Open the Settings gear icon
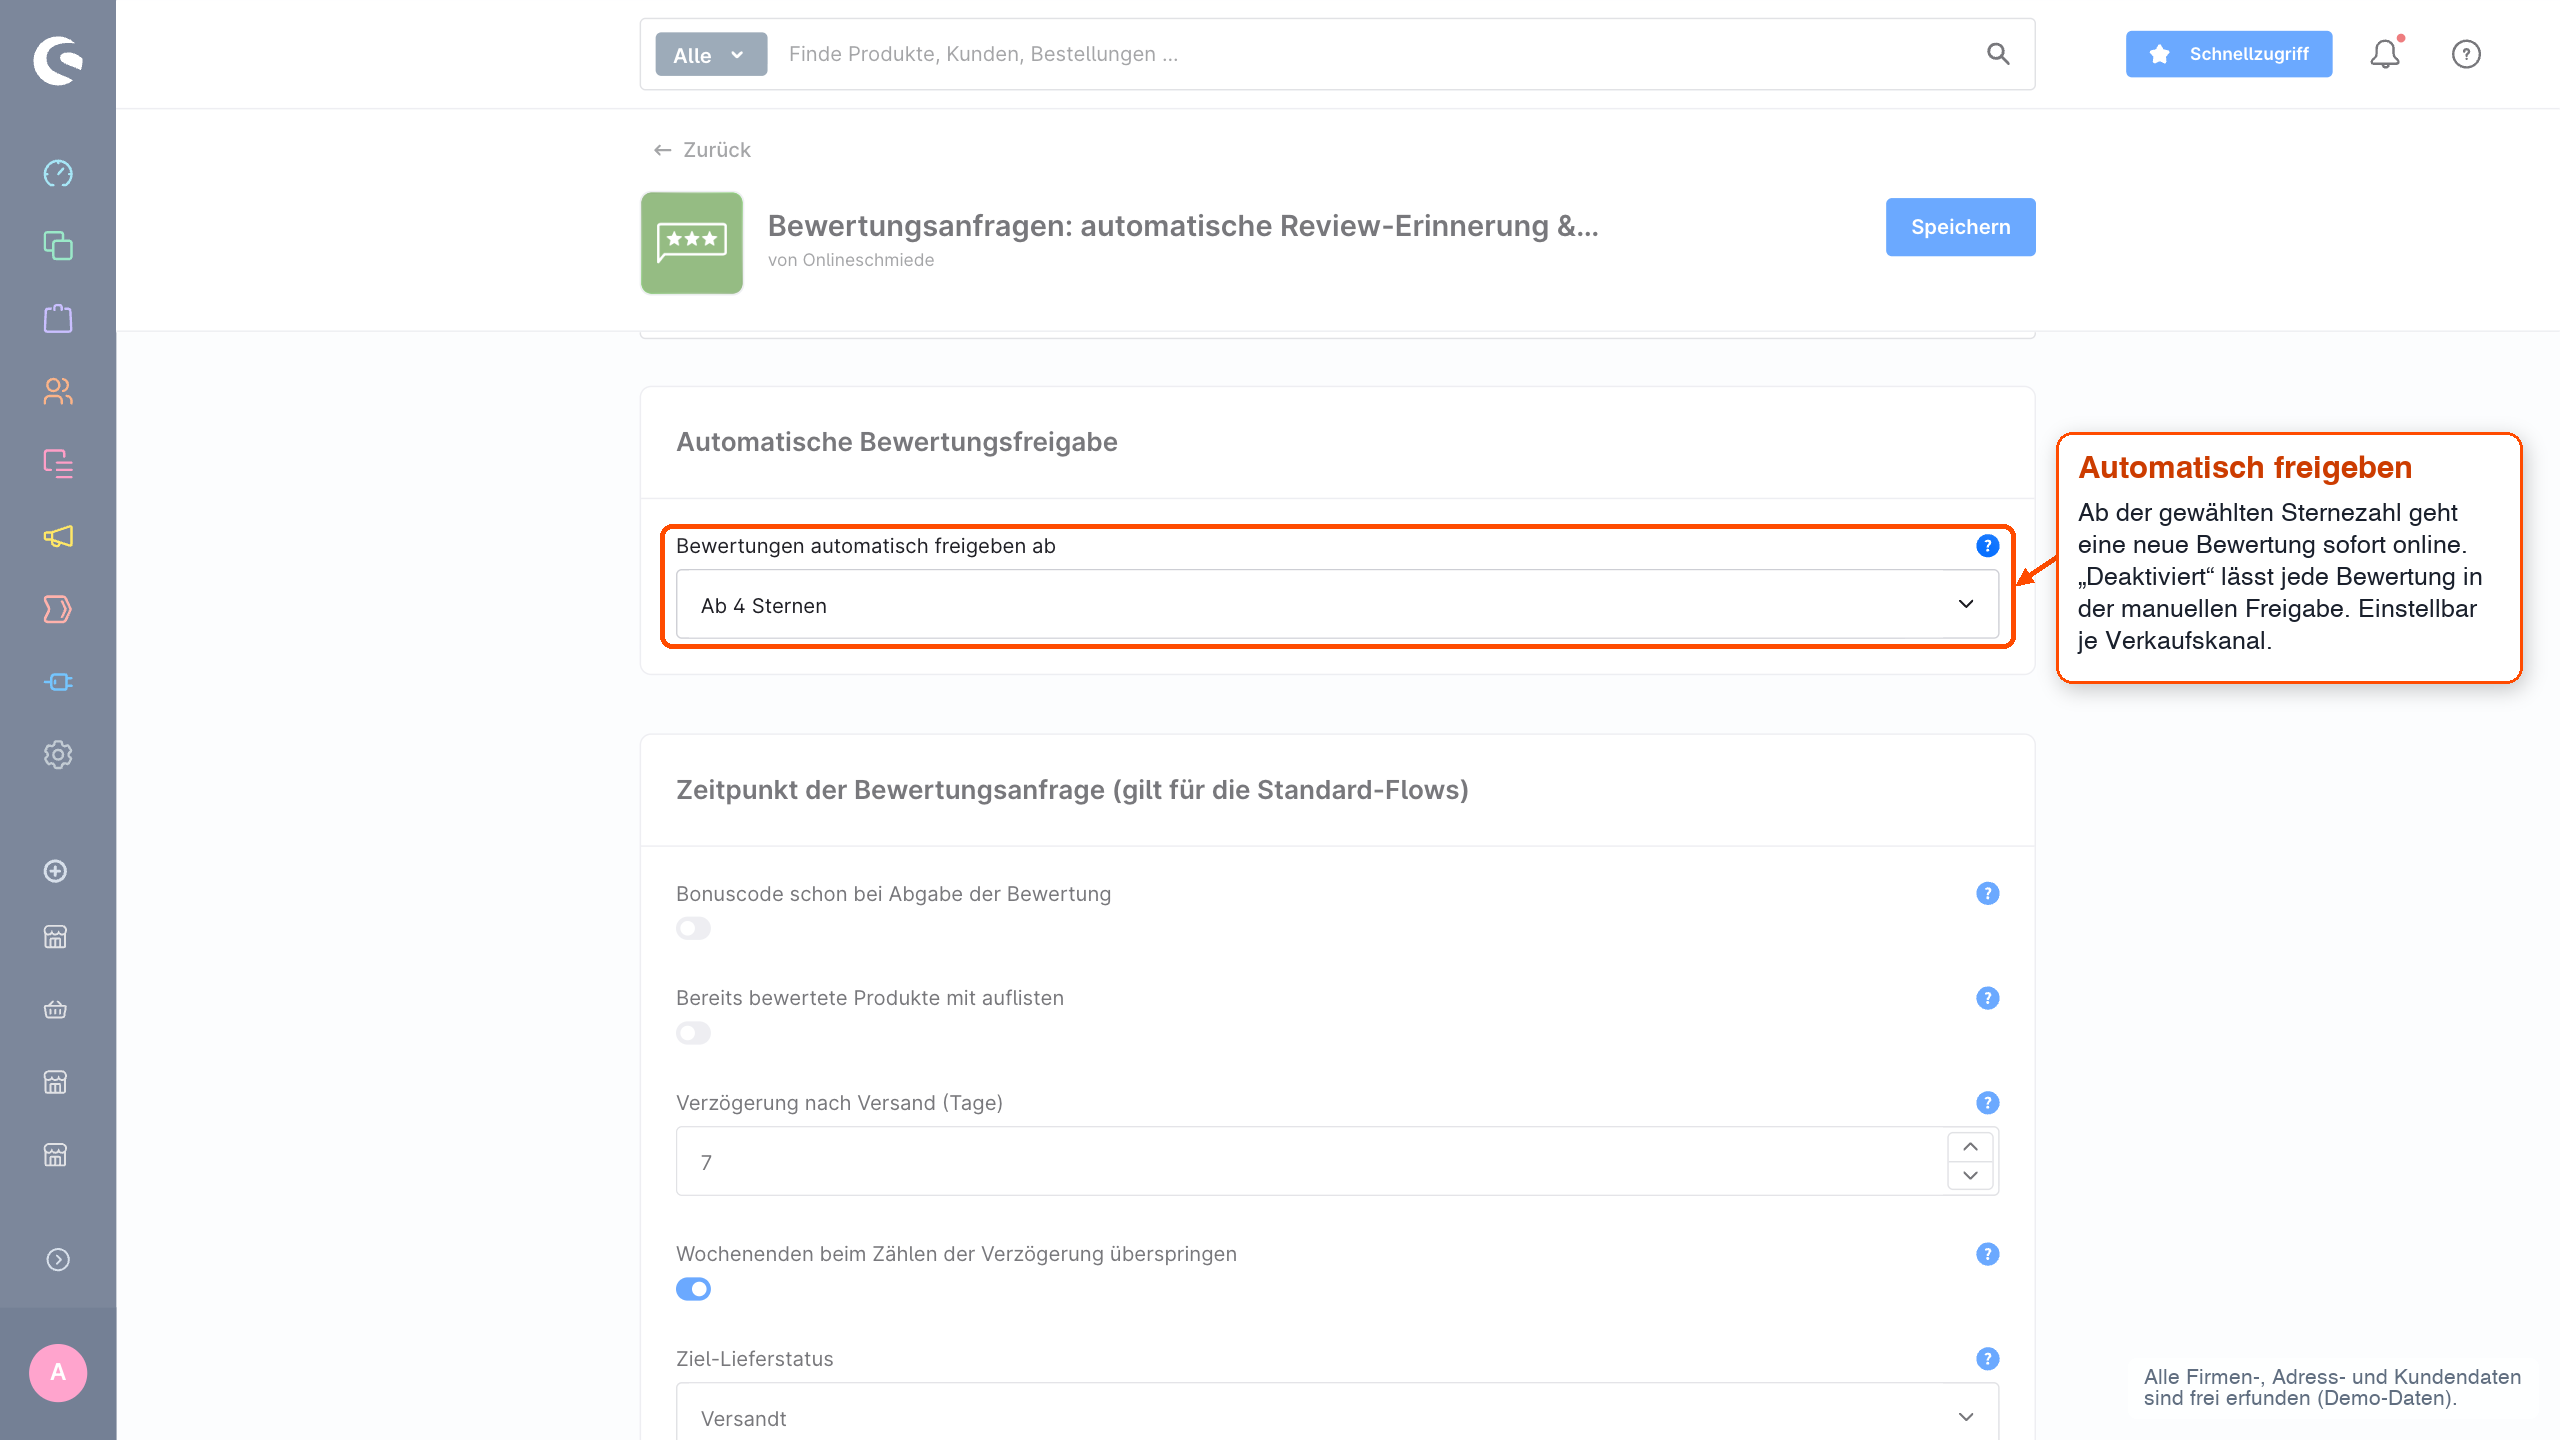 [58, 755]
